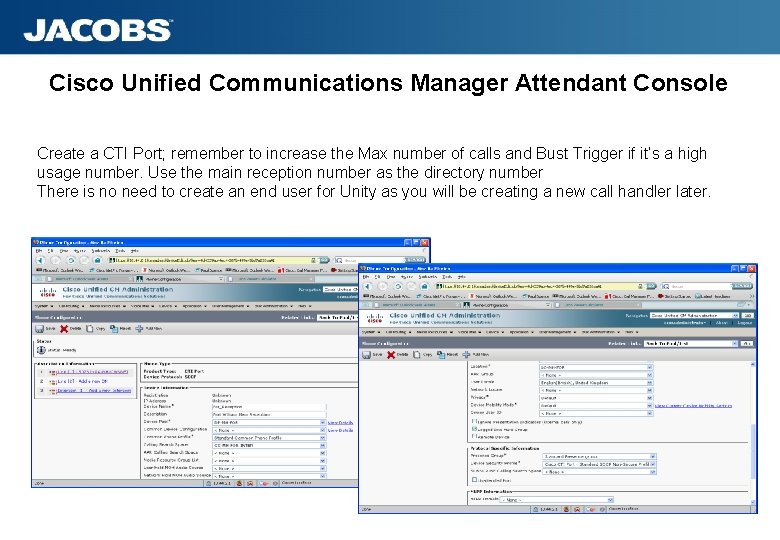Click the Device Name field in the back window
Image resolution: width=780 pixels, height=540 pixels.
(x=269, y=407)
